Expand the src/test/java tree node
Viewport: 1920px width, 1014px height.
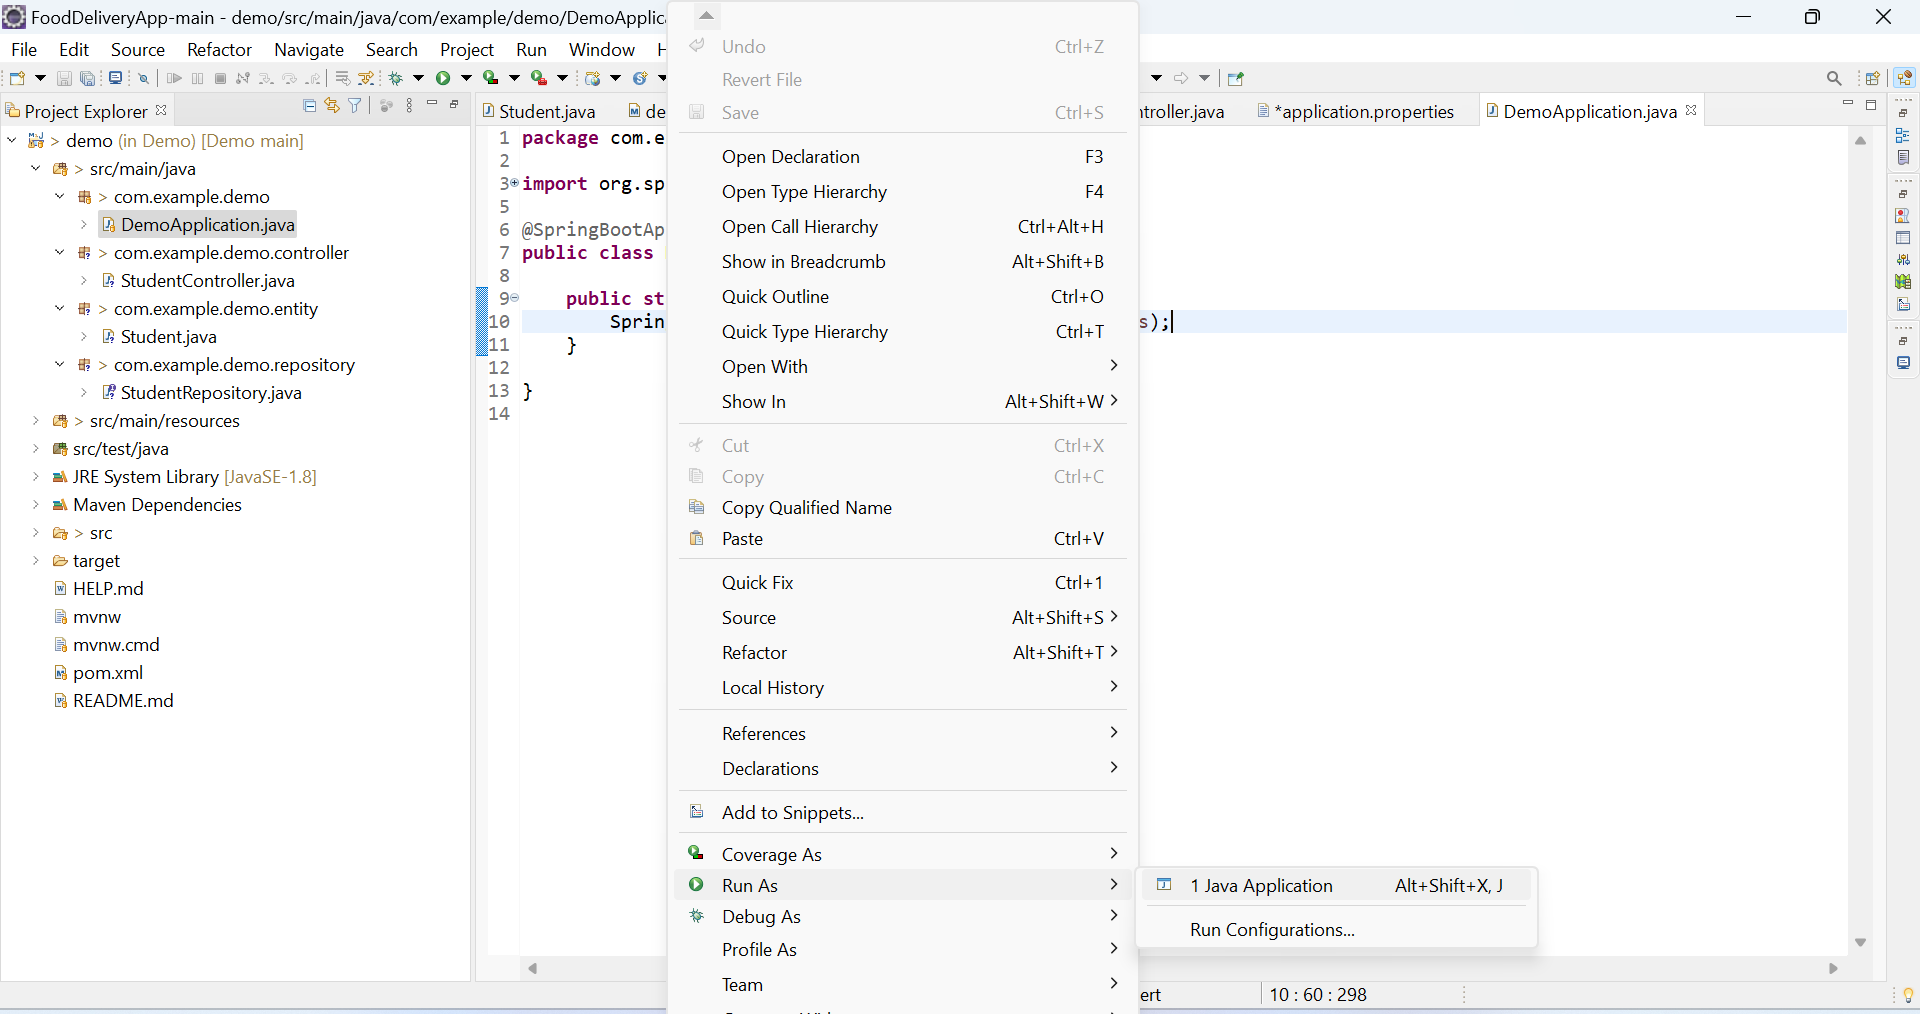pyautogui.click(x=36, y=449)
